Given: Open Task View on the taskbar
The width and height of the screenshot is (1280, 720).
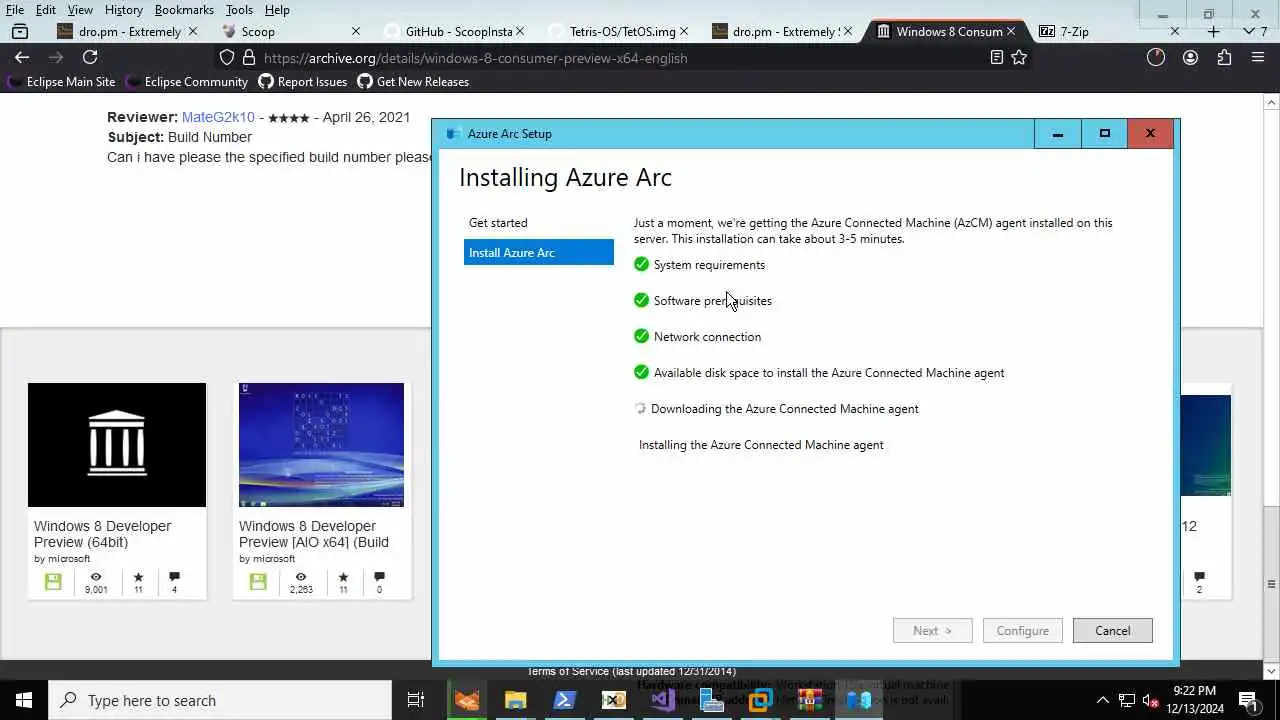Looking at the screenshot, I should pos(416,700).
